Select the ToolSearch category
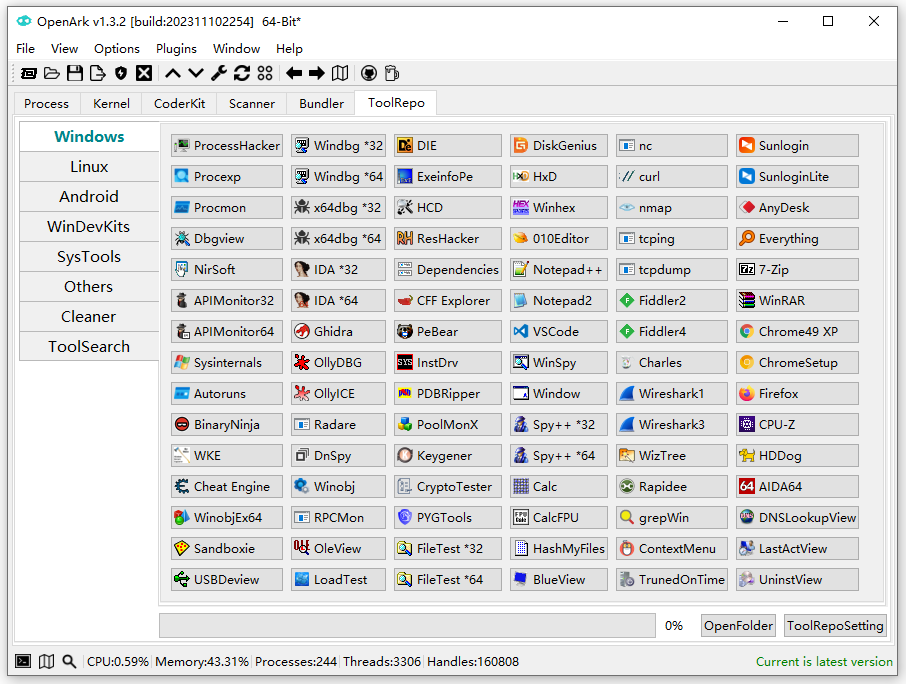Viewport: 906px width, 684px height. coord(89,347)
